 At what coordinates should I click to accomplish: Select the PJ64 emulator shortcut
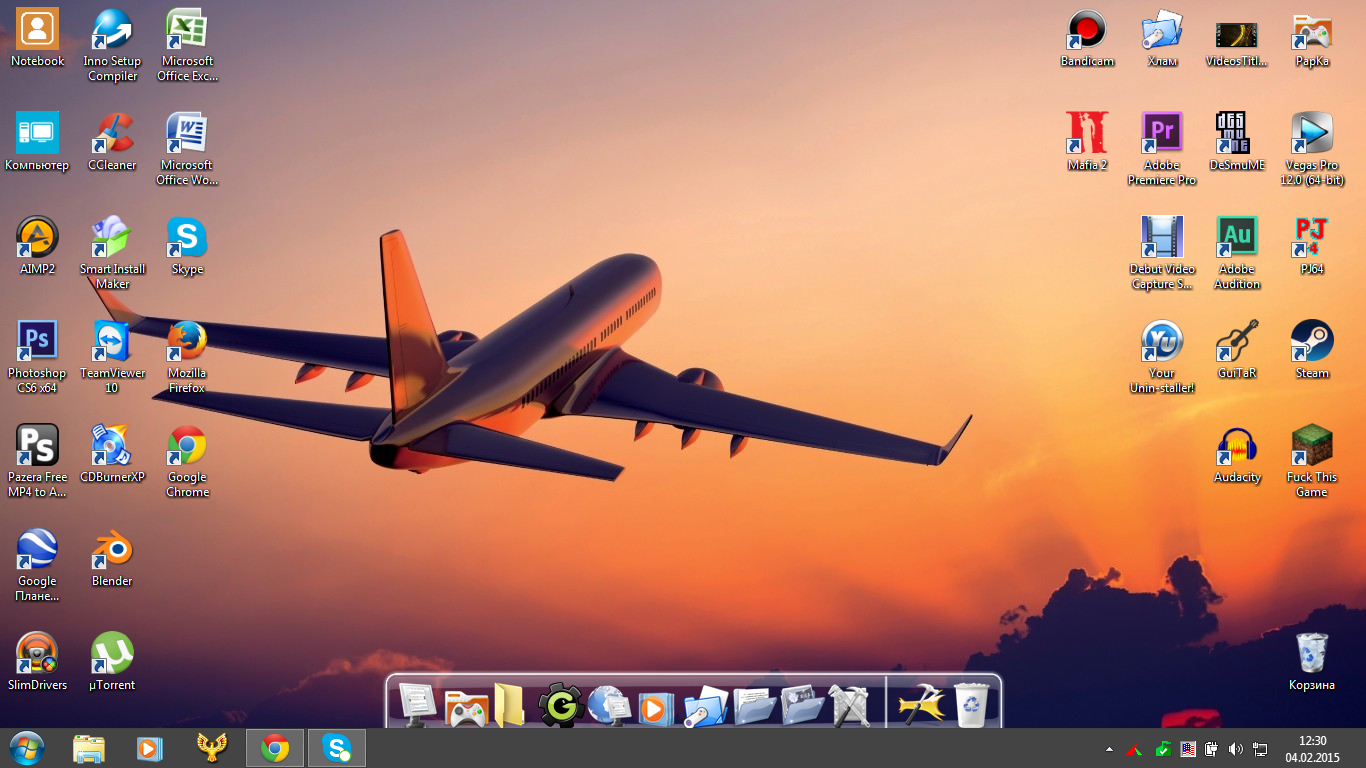pyautogui.click(x=1312, y=246)
